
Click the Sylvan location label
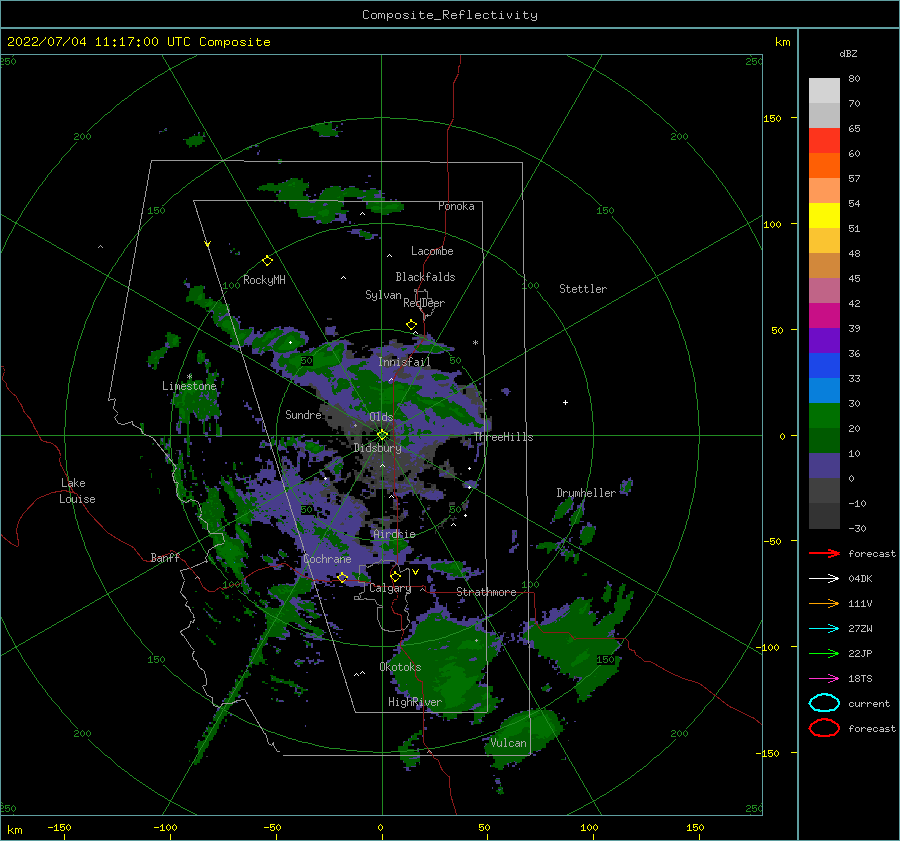click(383, 295)
